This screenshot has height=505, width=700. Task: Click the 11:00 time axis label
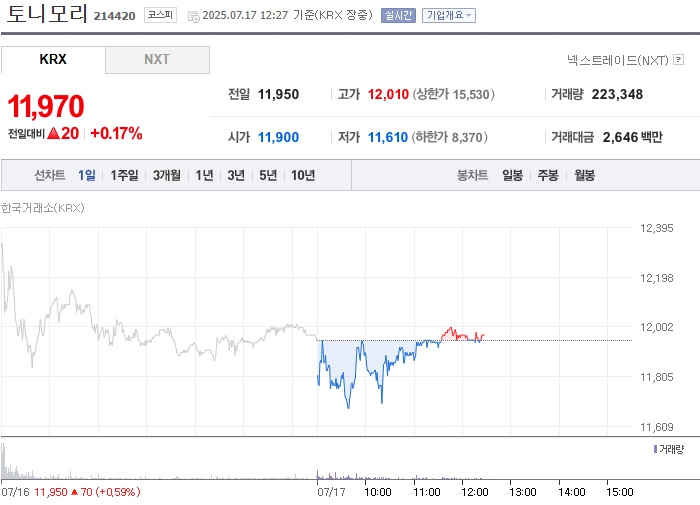pyautogui.click(x=427, y=492)
